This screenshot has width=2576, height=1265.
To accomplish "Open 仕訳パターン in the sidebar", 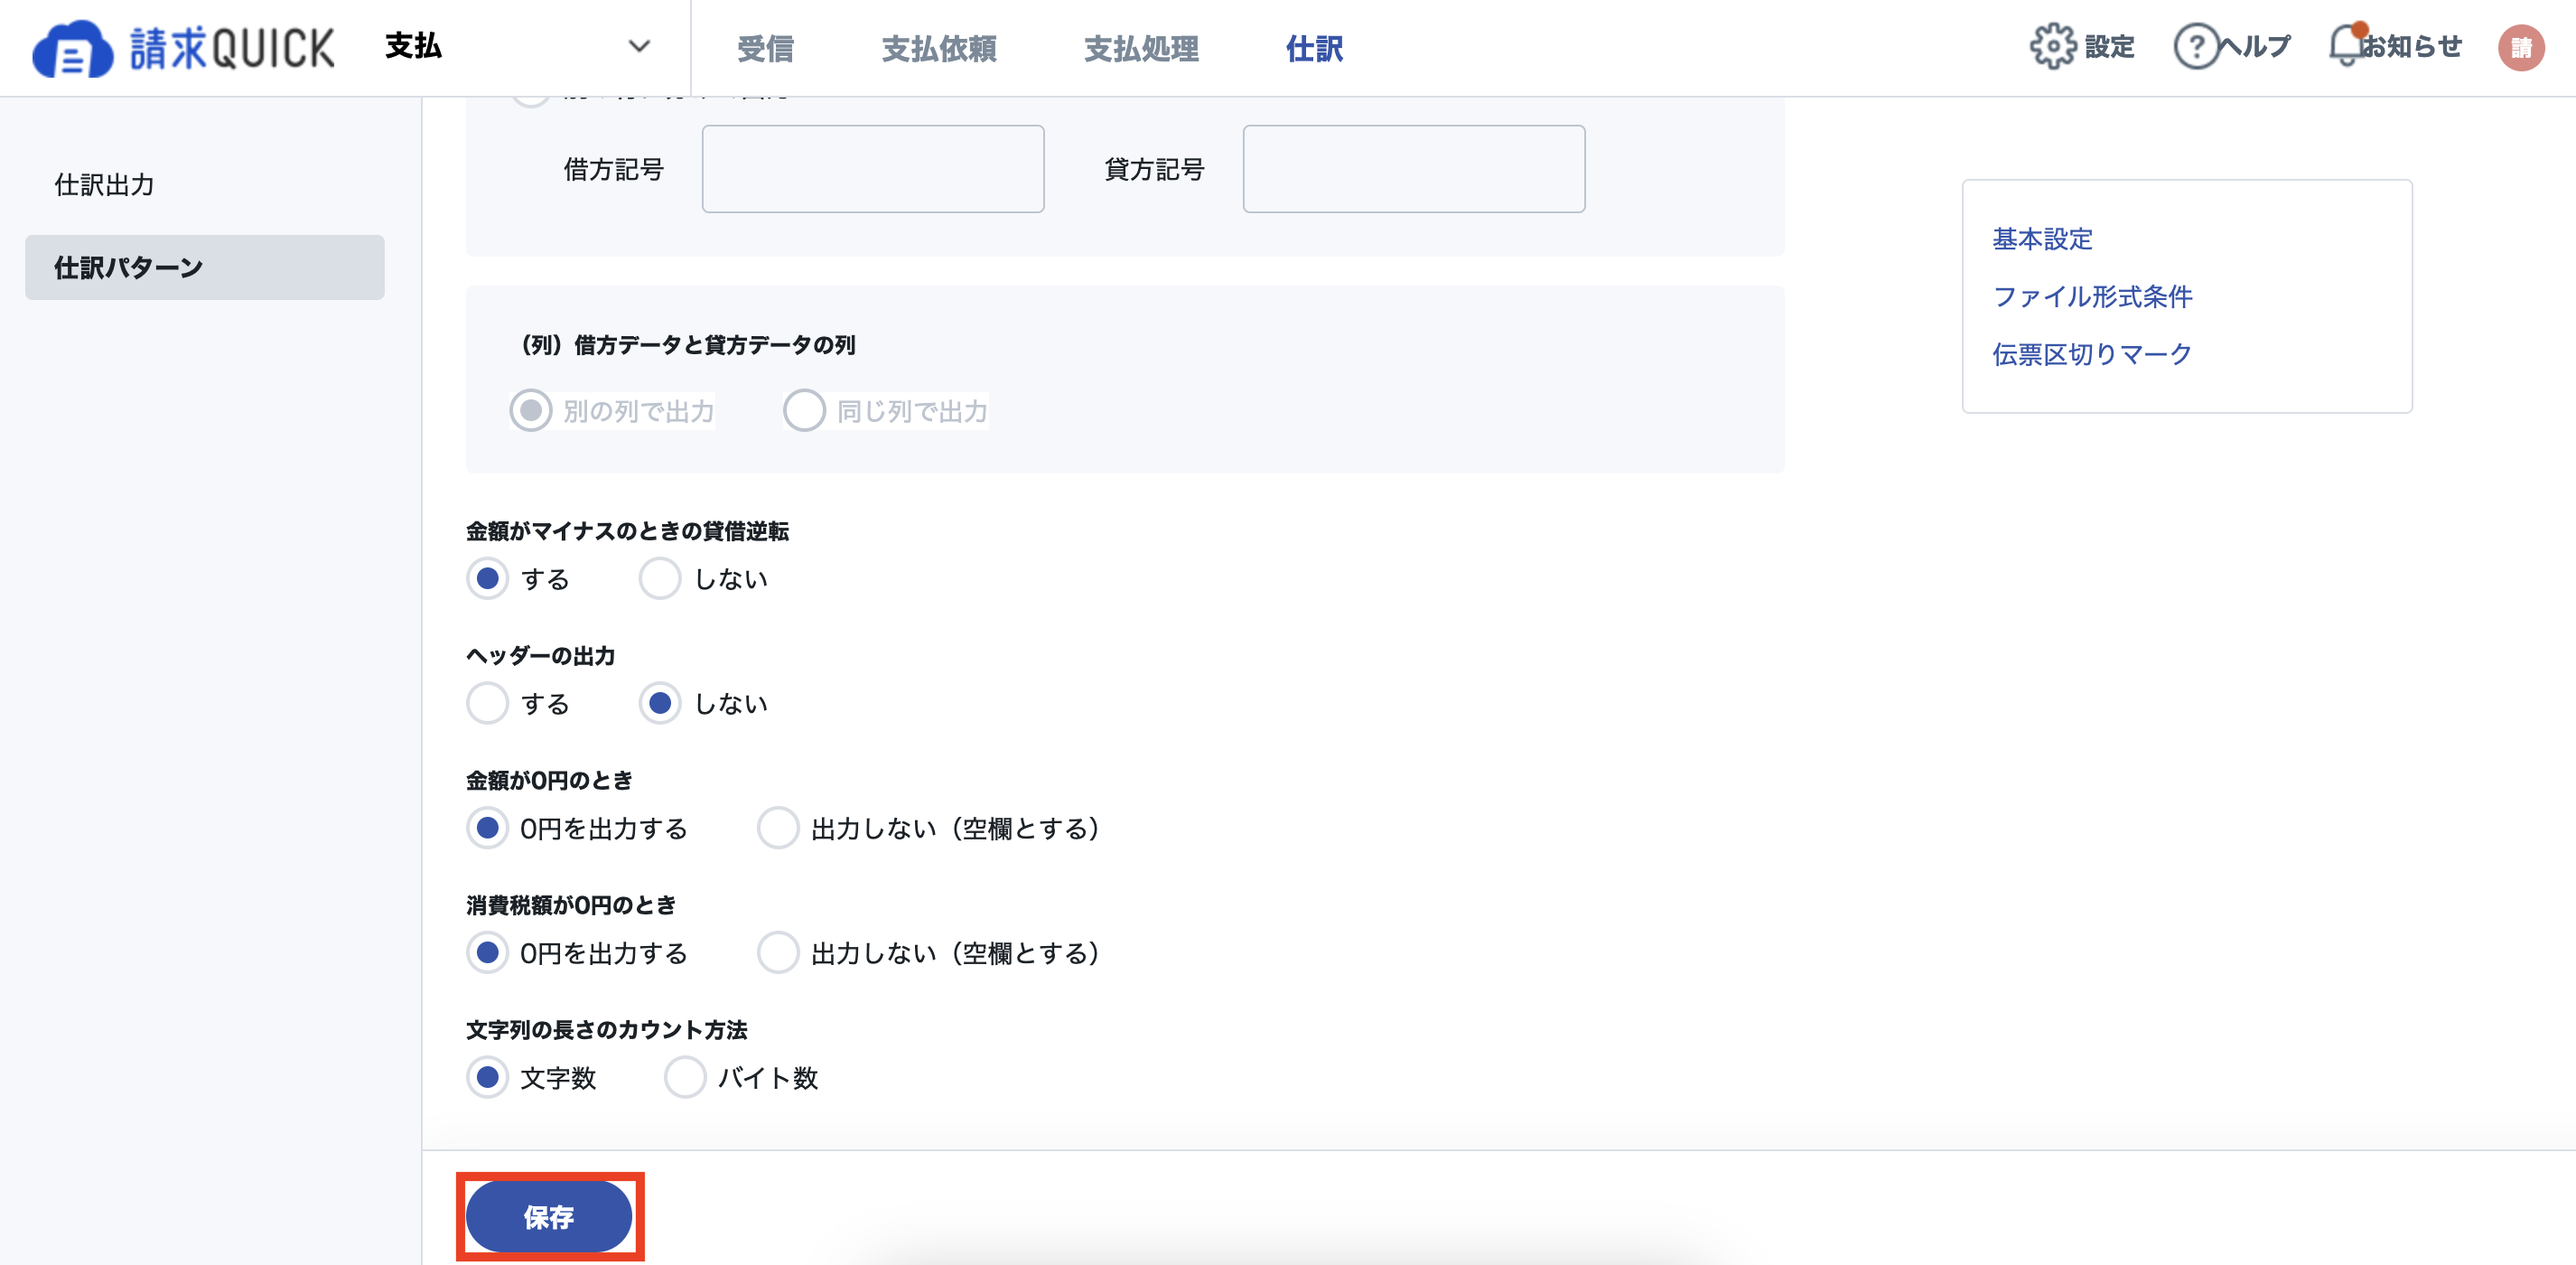I will click(204, 267).
